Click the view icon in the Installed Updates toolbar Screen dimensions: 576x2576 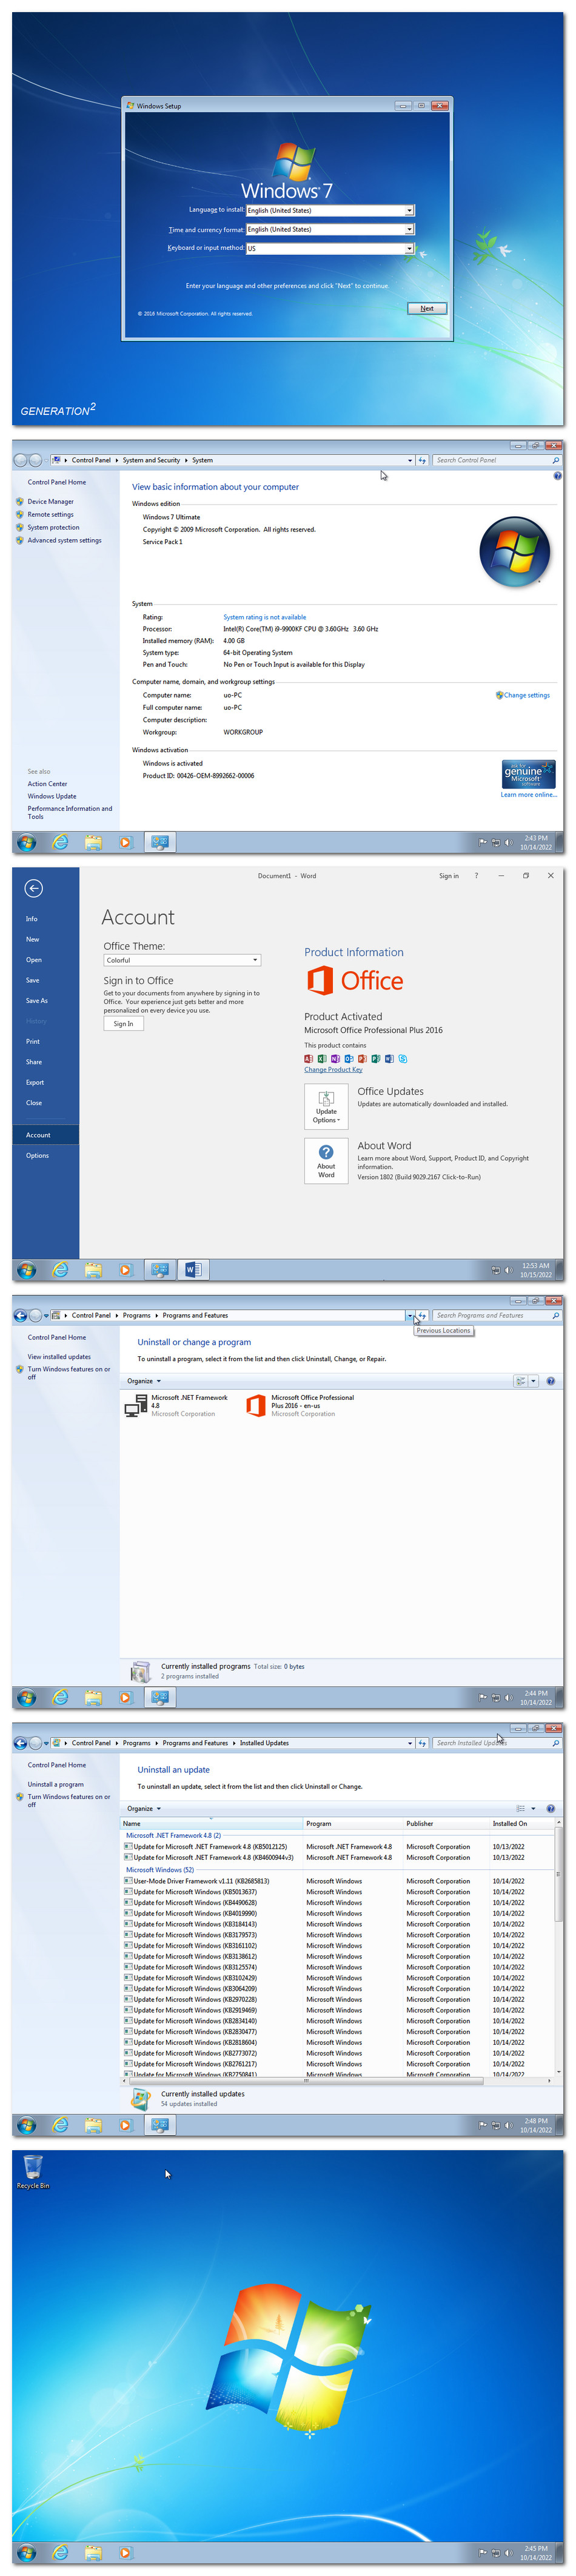tap(521, 1808)
